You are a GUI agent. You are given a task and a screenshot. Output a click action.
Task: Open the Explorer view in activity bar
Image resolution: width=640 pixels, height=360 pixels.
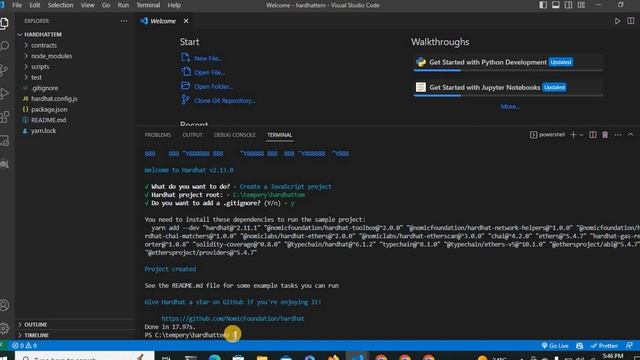click(x=4, y=24)
